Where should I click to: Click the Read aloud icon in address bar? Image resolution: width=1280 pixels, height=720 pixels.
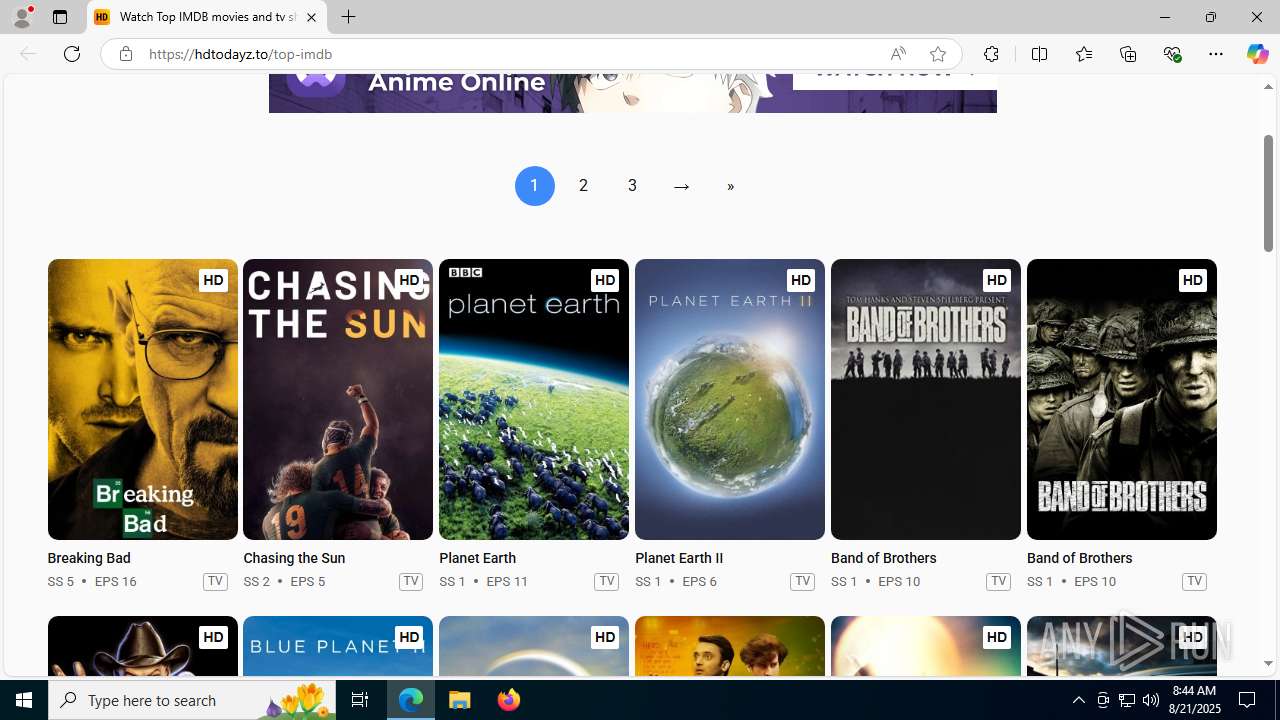point(898,54)
